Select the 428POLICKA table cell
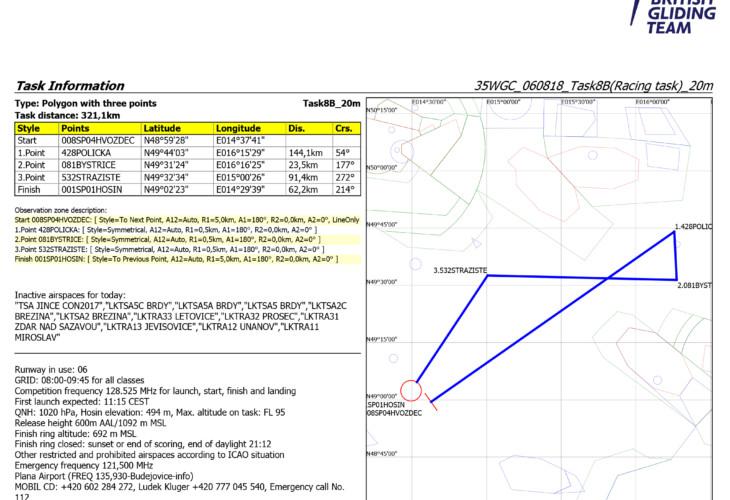Viewport: 730px width, 500px height. pos(98,153)
